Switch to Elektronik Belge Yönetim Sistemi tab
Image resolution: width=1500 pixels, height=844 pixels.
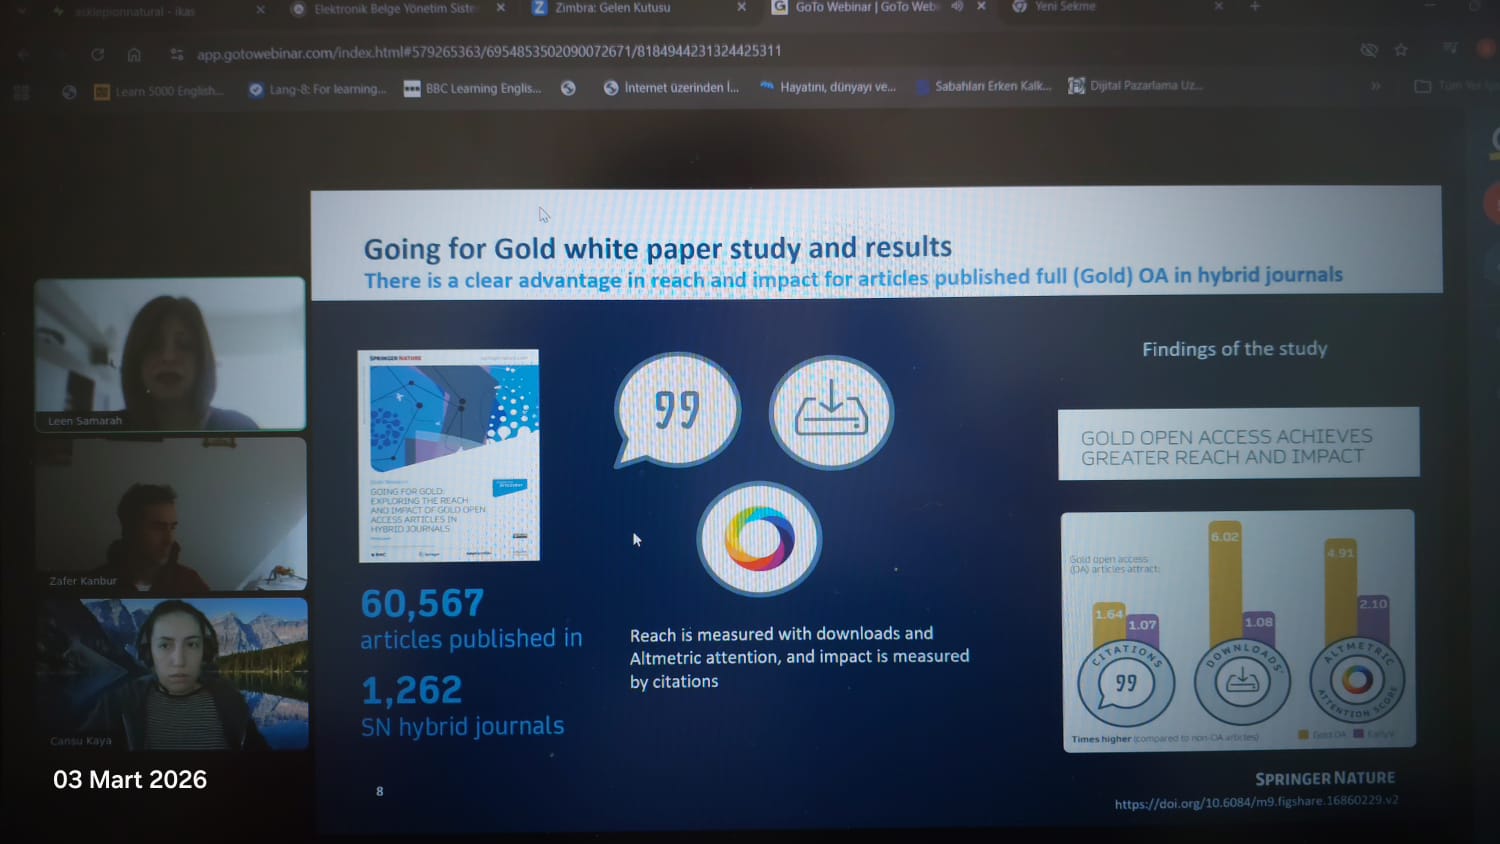[x=395, y=8]
